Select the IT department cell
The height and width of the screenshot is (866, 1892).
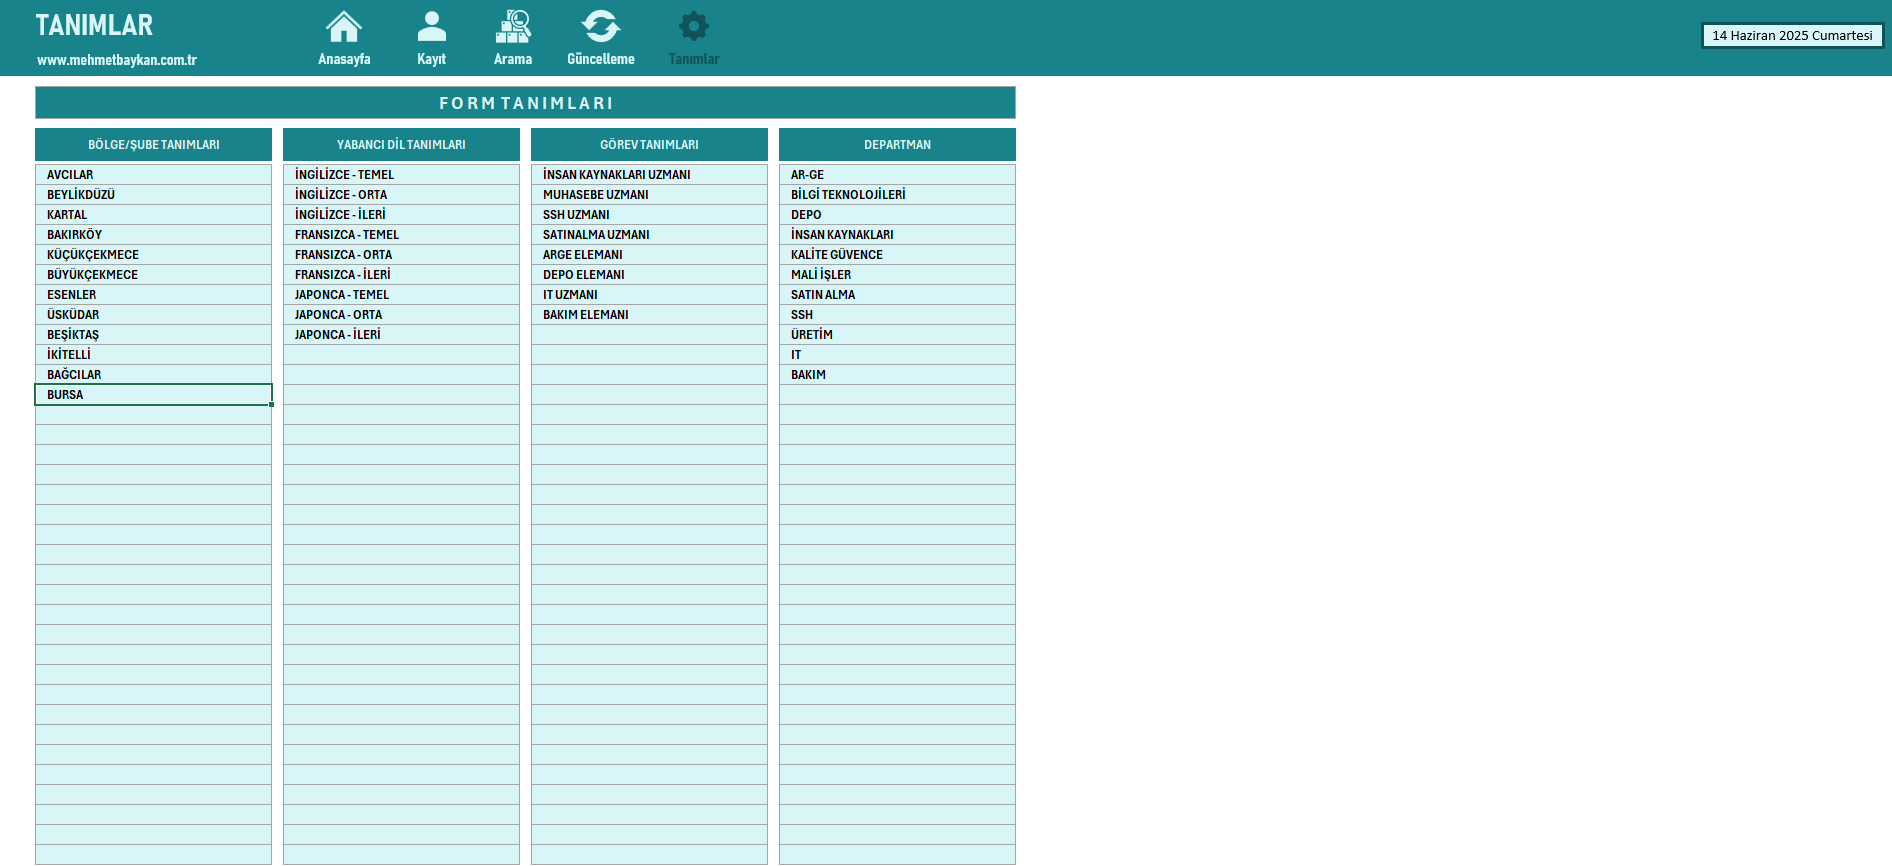(897, 355)
